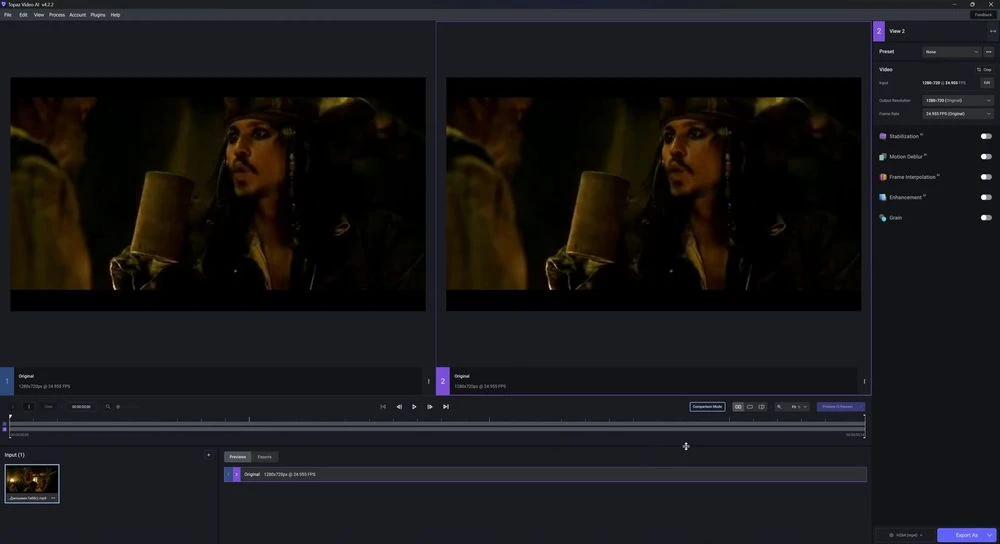This screenshot has width=1000, height=544.
Task: Open the Output Resolution dropdown
Action: pyautogui.click(x=958, y=101)
